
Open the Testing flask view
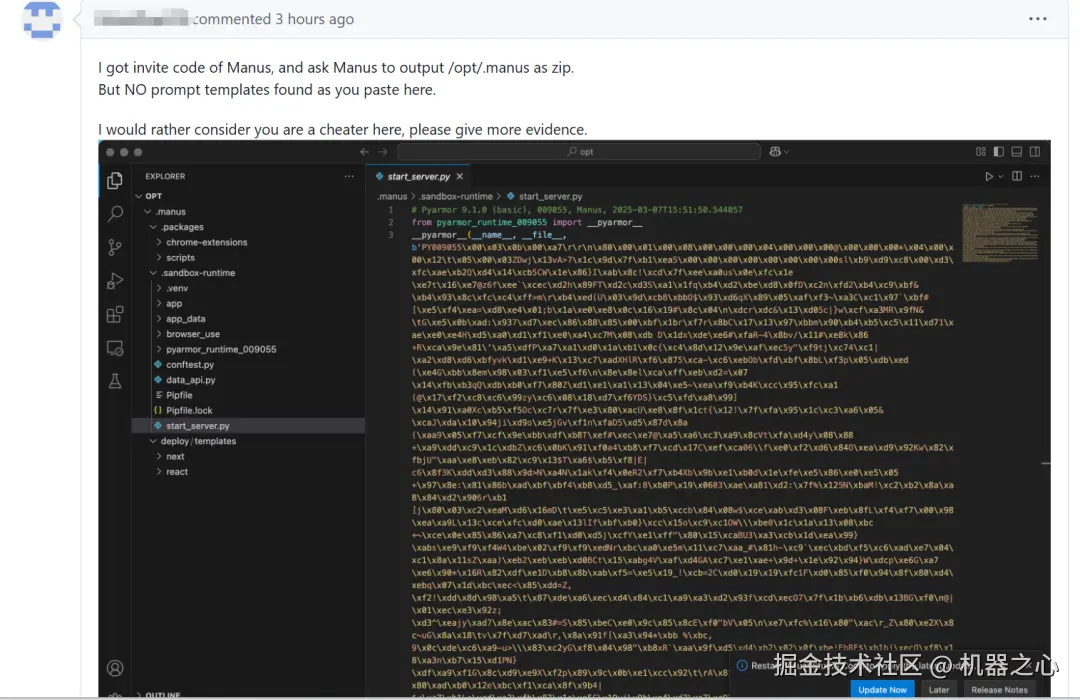(x=115, y=381)
